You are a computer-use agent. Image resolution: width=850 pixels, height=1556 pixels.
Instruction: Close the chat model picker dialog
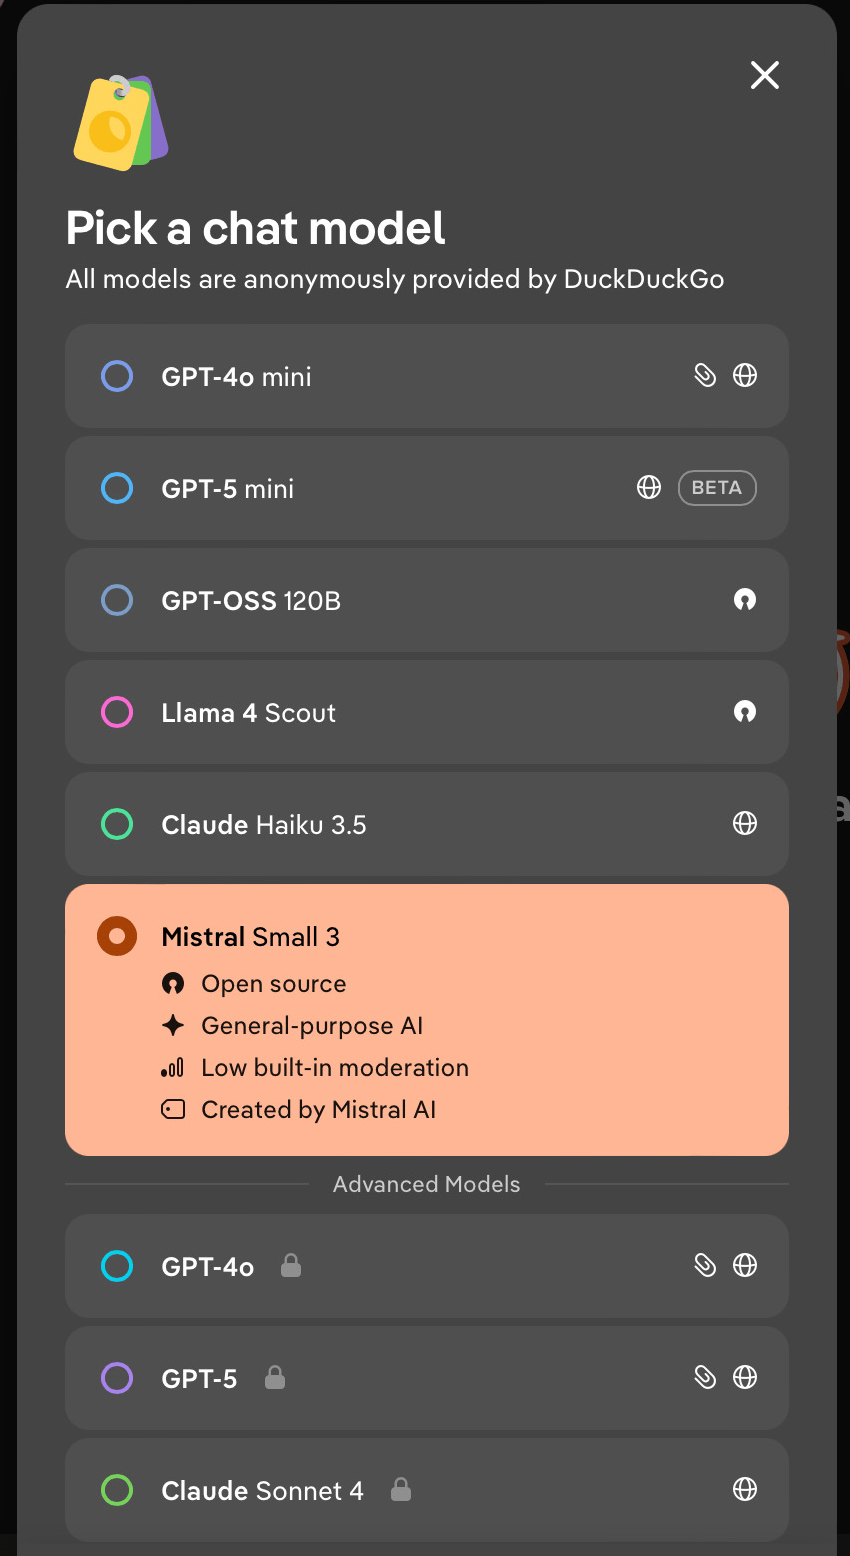coord(765,75)
